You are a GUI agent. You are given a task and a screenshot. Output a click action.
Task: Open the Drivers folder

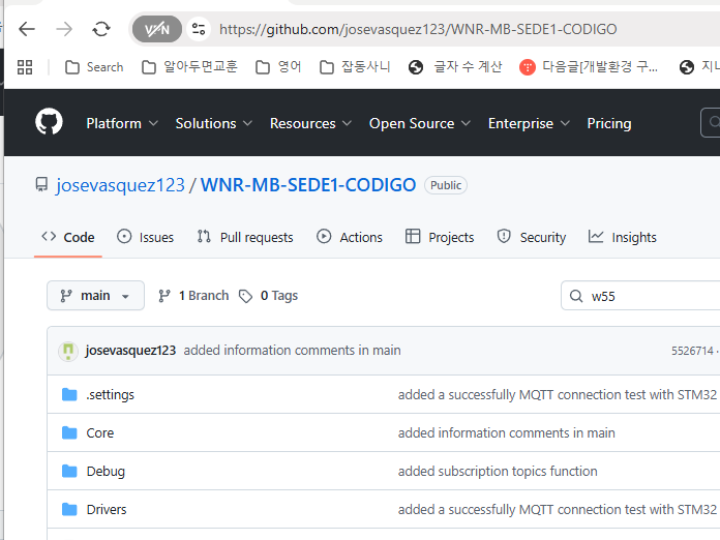tap(106, 510)
